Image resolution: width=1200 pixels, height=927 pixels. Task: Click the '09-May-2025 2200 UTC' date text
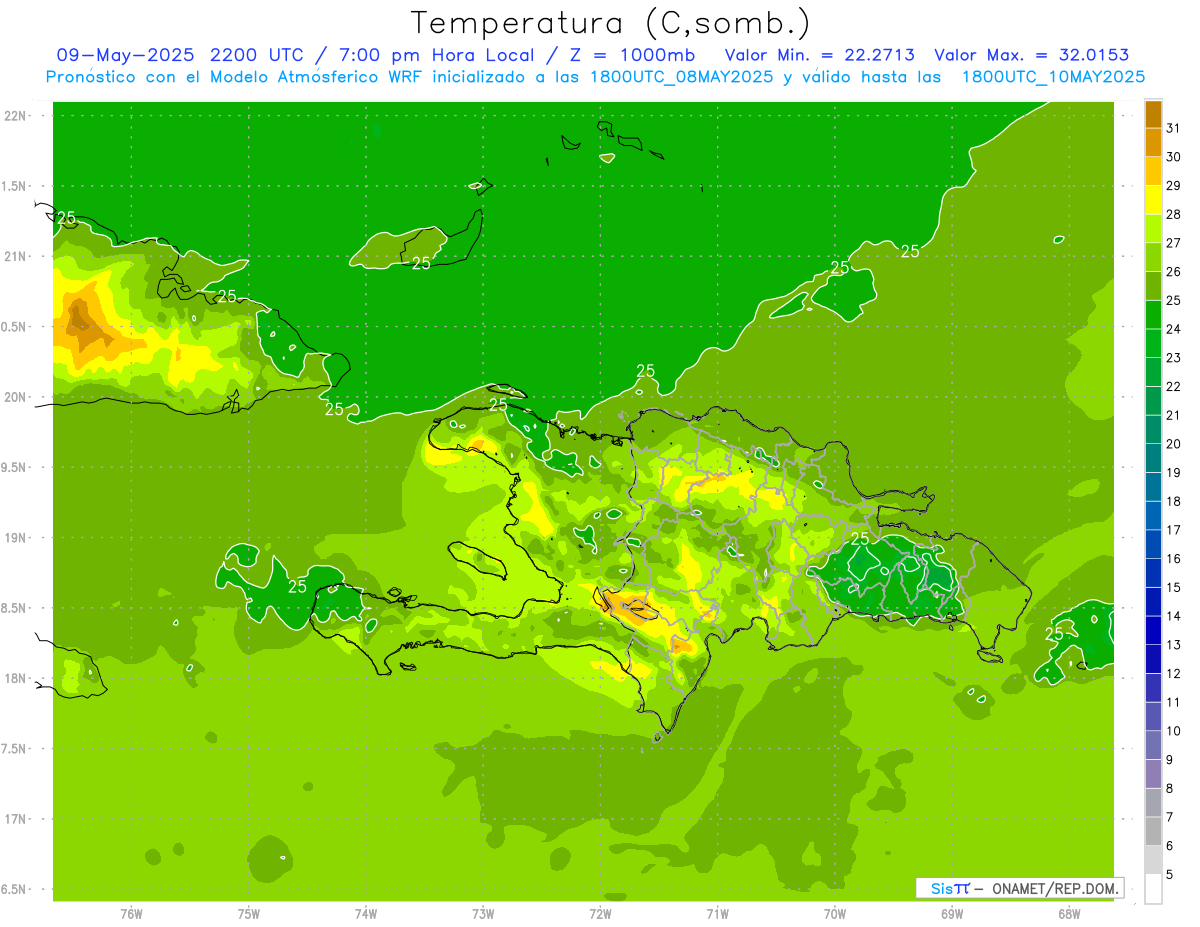[181, 55]
